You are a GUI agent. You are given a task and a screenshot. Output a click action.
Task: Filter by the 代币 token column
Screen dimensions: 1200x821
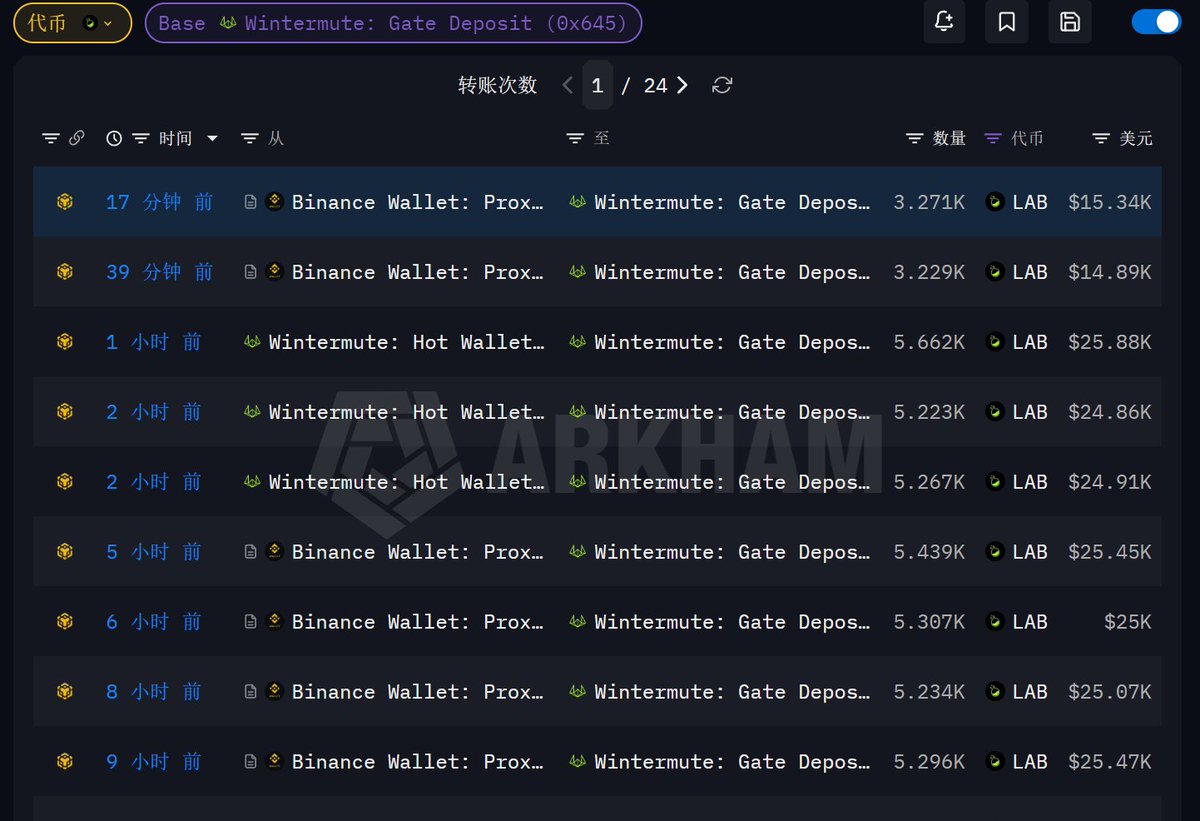pos(993,139)
